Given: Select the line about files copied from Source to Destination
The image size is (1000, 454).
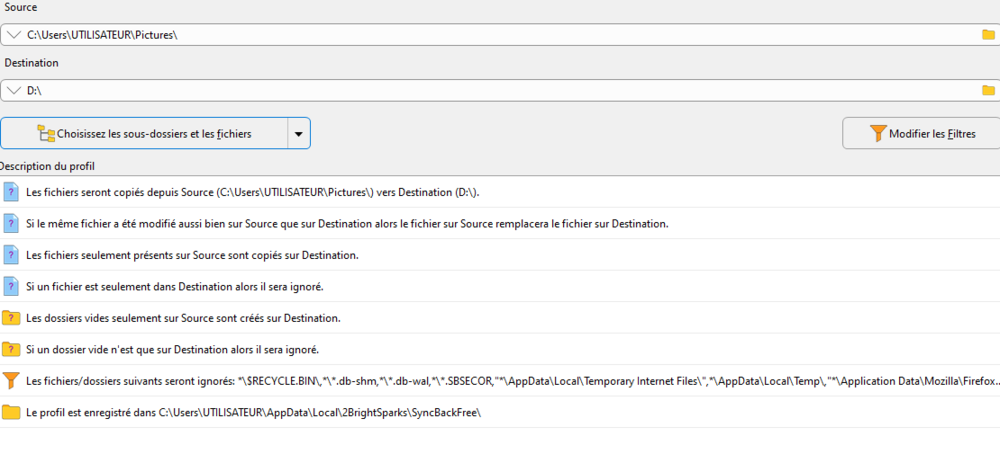Looking at the screenshot, I should tap(259, 192).
